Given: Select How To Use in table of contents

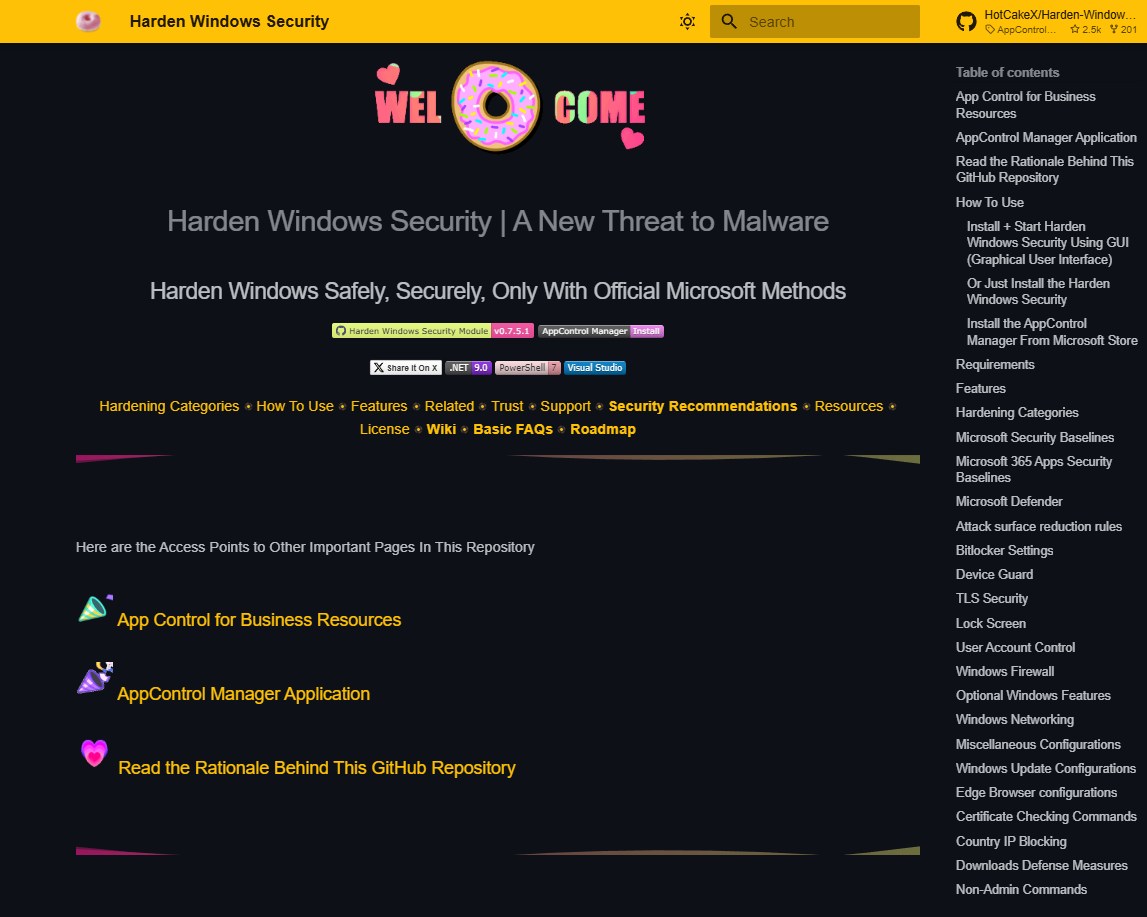Looking at the screenshot, I should [x=989, y=203].
